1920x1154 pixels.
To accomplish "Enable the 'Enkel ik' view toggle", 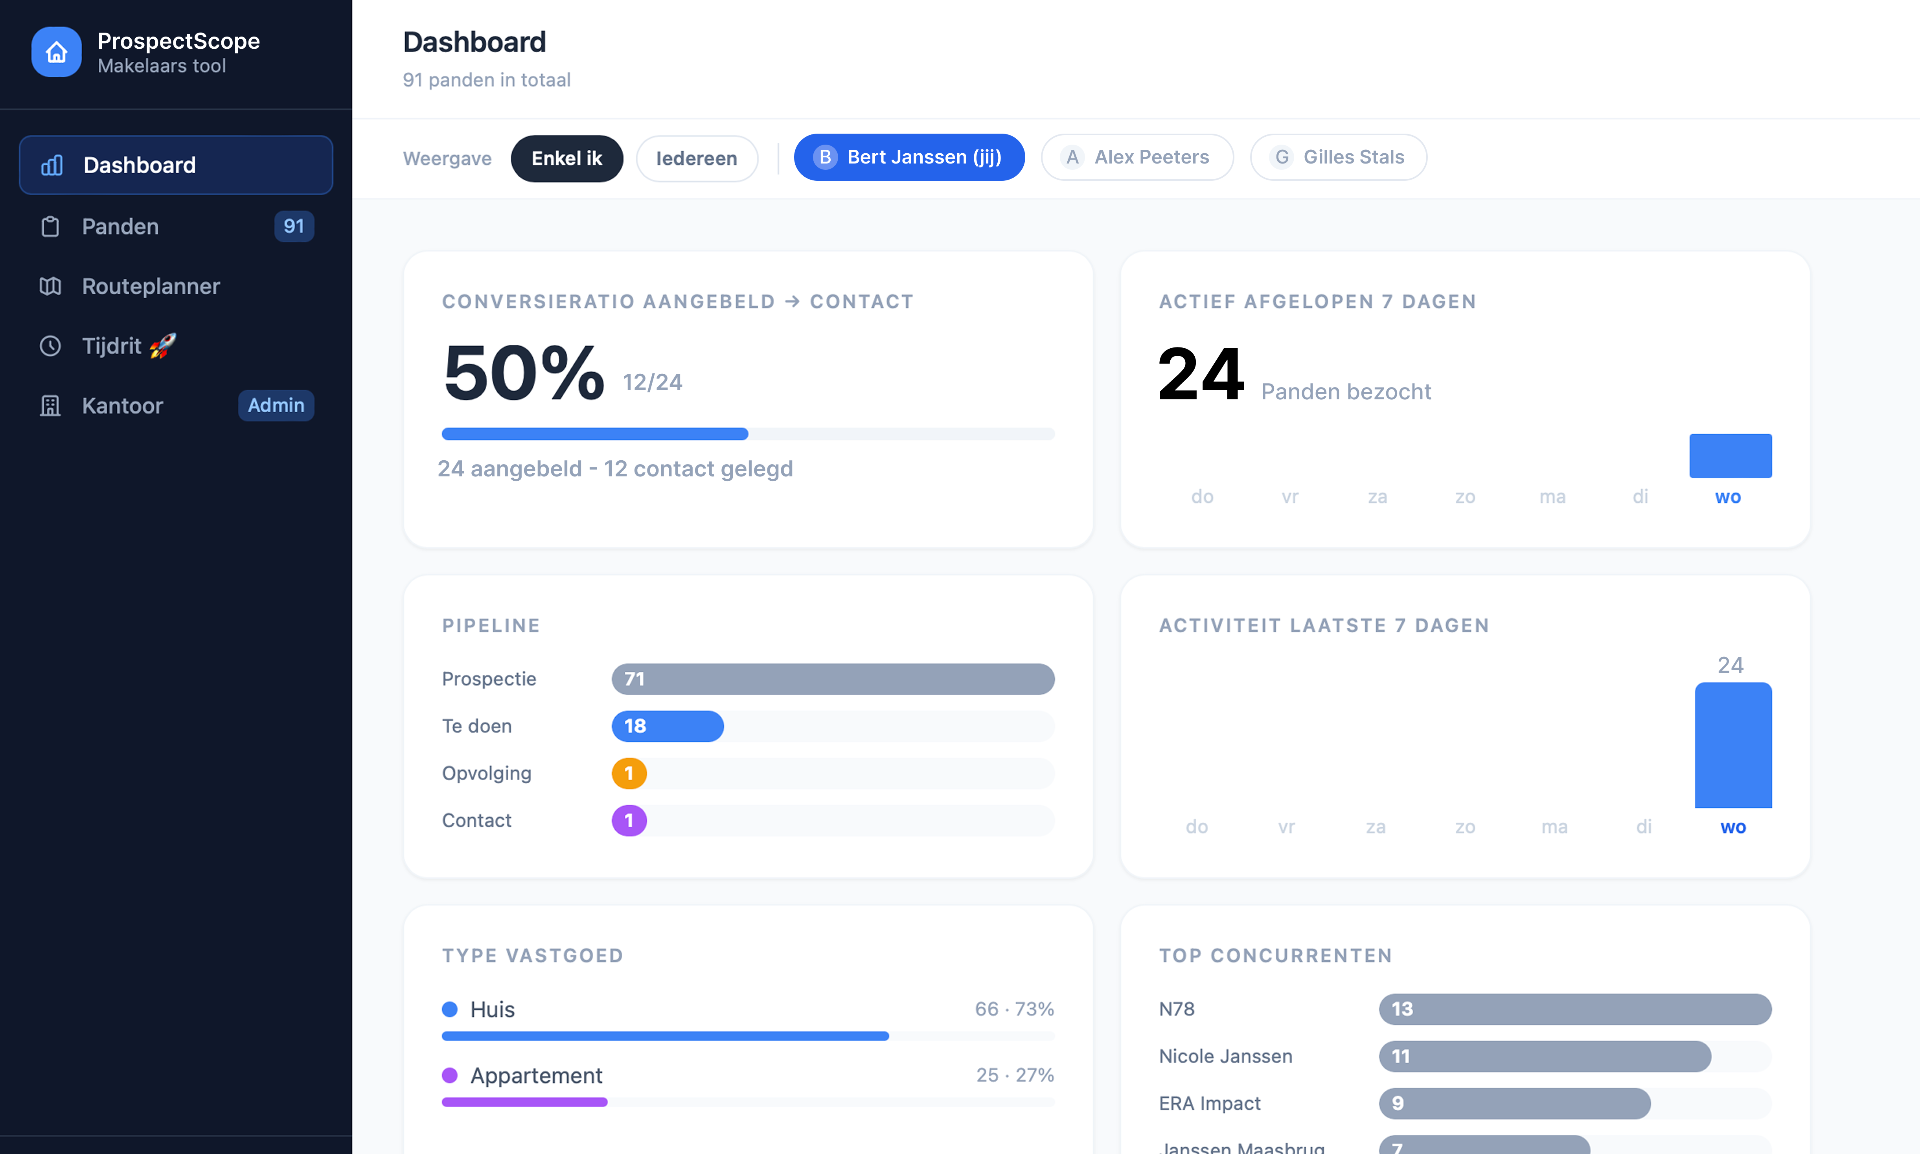I will click(x=566, y=157).
